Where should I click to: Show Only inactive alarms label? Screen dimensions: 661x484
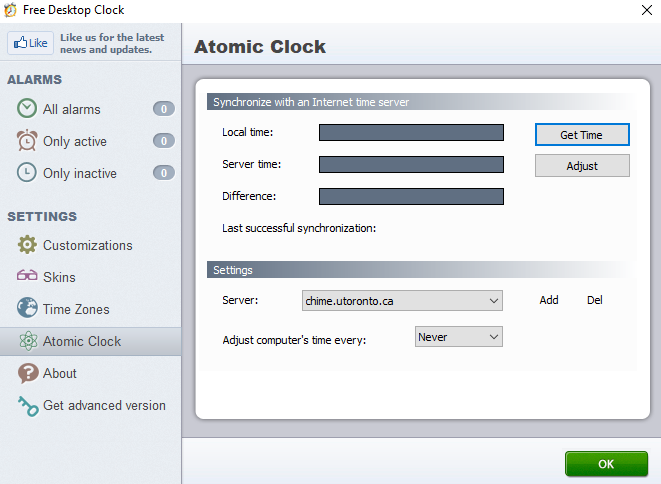(80, 173)
